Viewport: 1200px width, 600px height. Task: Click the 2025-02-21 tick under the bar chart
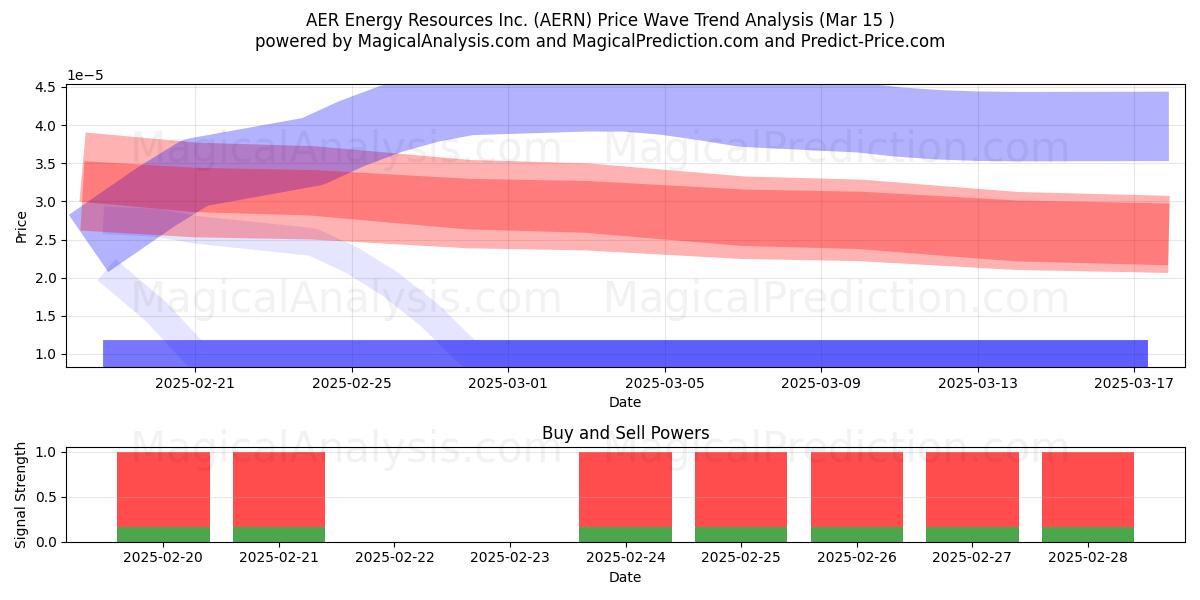[279, 558]
